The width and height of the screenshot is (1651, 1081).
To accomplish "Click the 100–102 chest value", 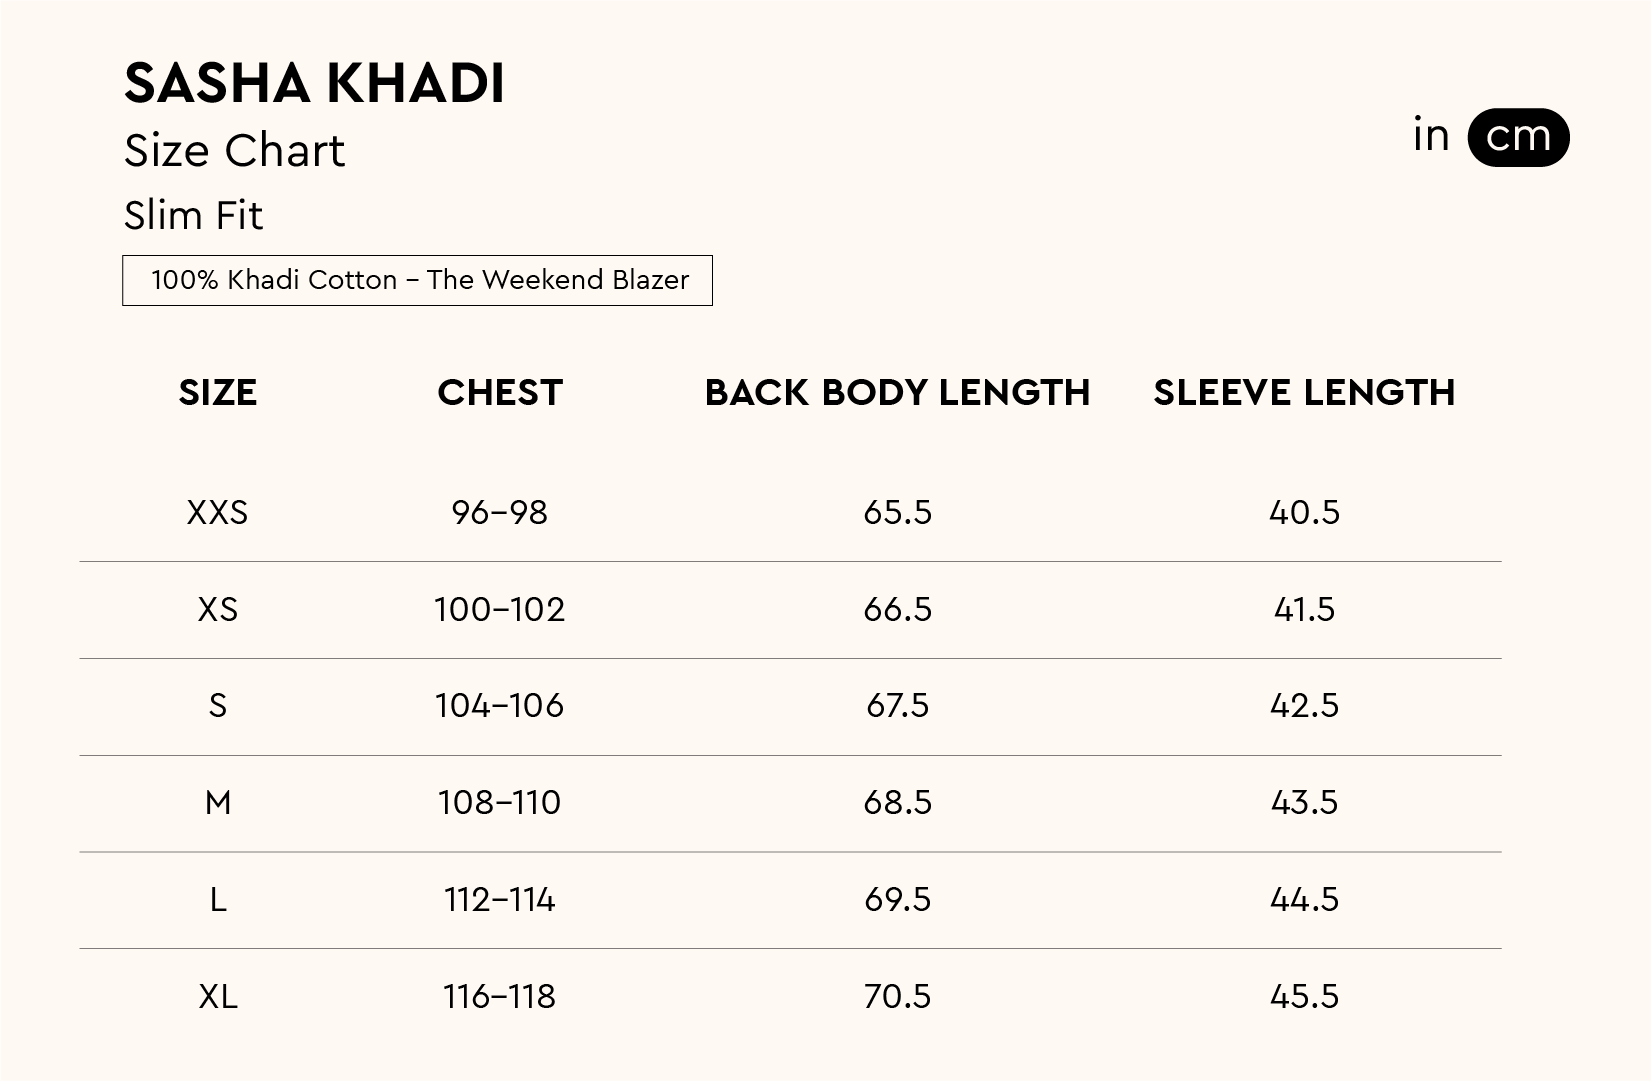I will pos(500,610).
